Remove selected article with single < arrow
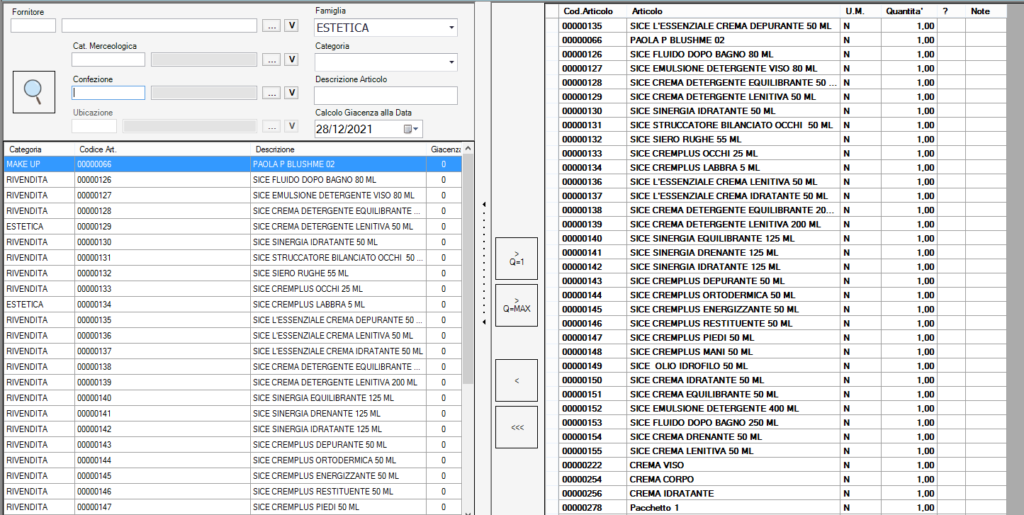The width and height of the screenshot is (1024, 515). tap(516, 380)
